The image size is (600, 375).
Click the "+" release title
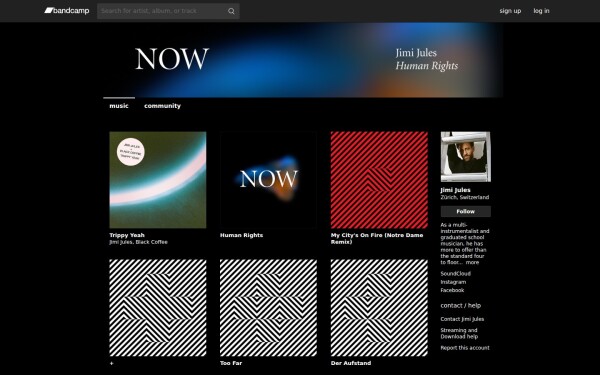[x=112, y=363]
